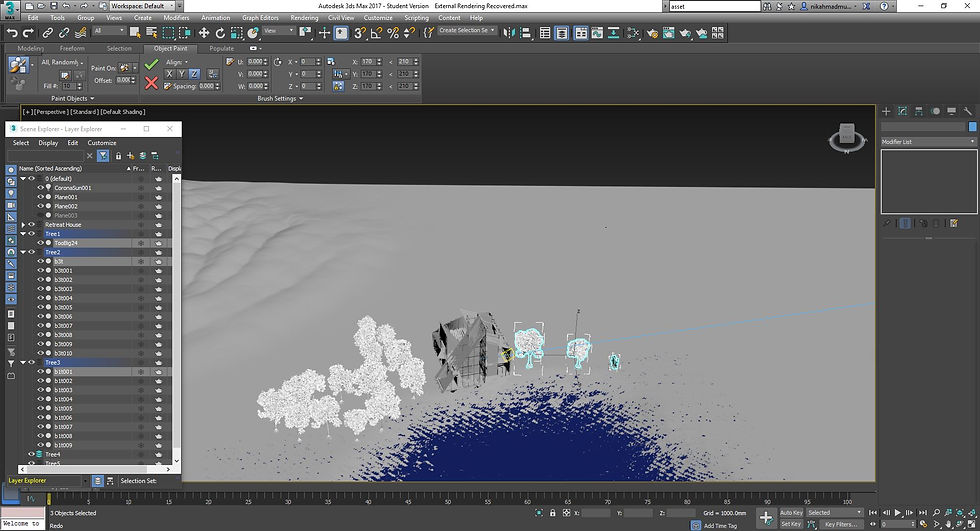The height and width of the screenshot is (531, 980).
Task: Select the Select and Place tool
Action: (x=253, y=32)
